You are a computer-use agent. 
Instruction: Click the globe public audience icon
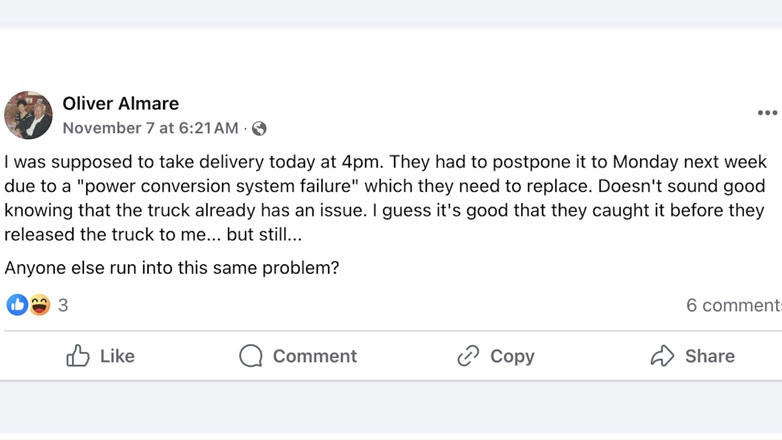click(x=259, y=128)
